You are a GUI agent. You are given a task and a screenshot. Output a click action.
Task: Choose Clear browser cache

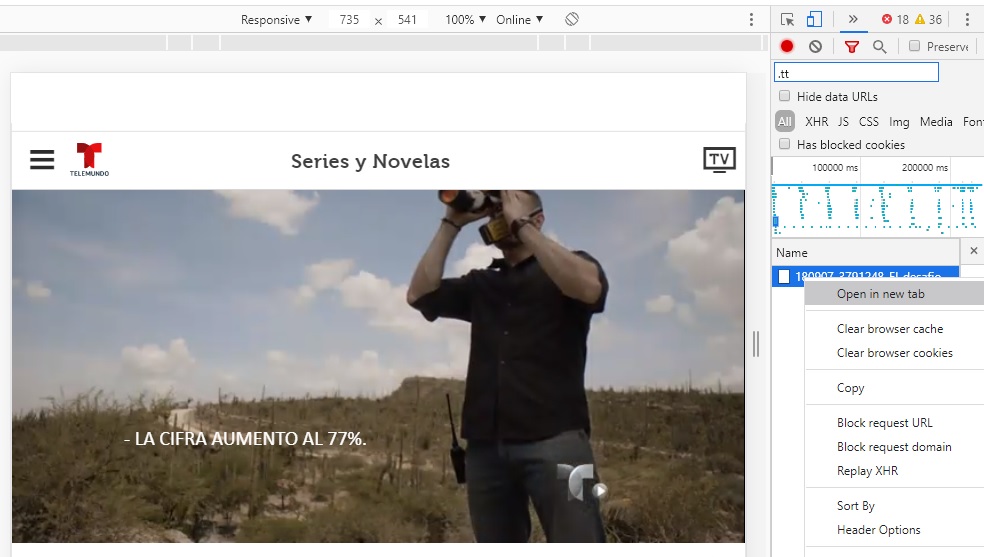pos(894,329)
